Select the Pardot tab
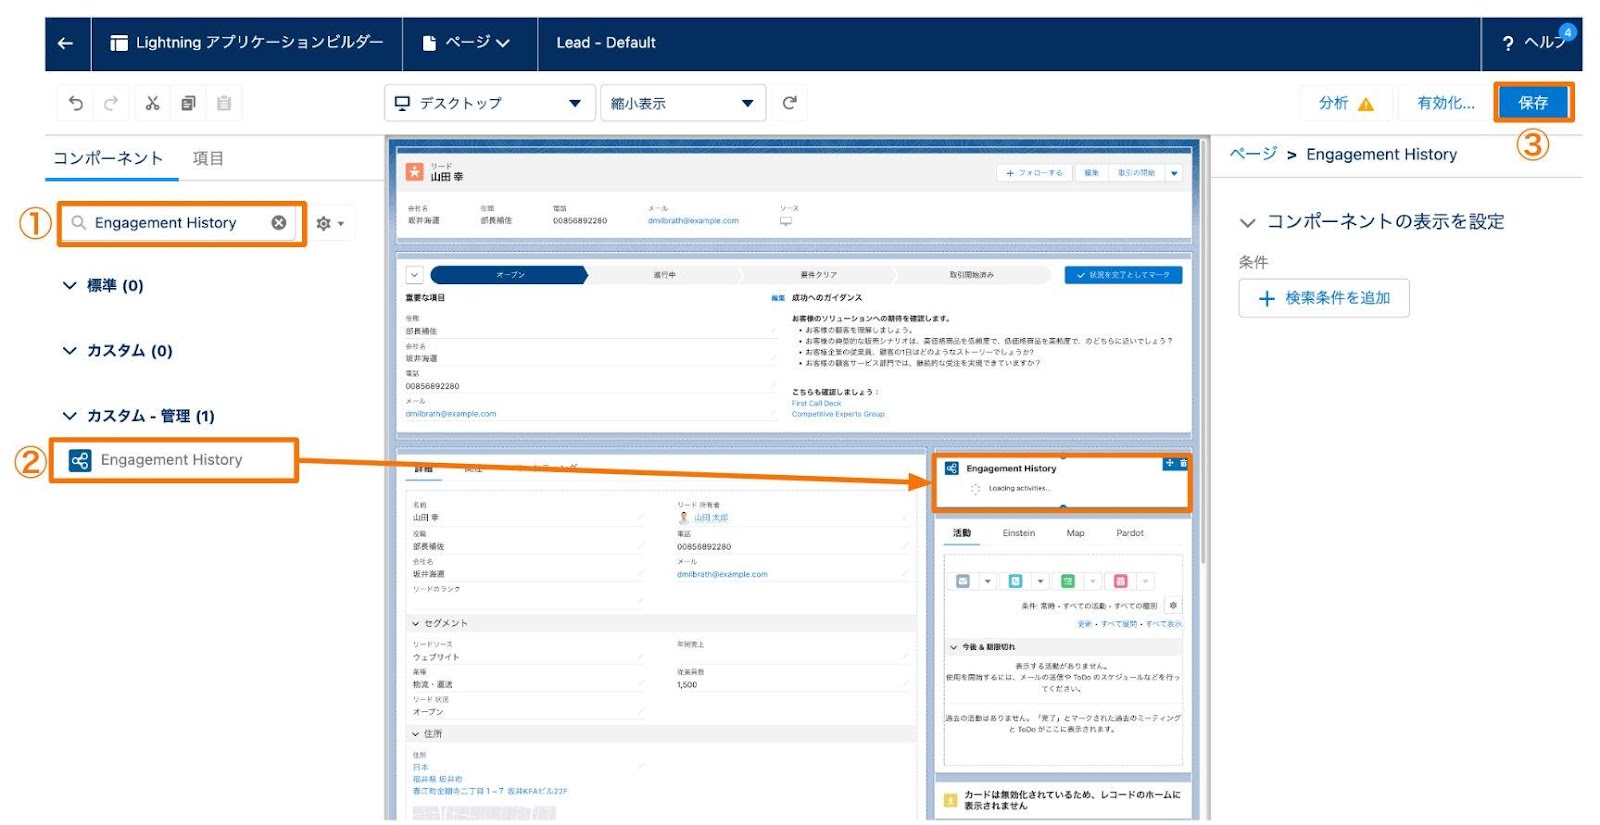 click(x=1130, y=533)
